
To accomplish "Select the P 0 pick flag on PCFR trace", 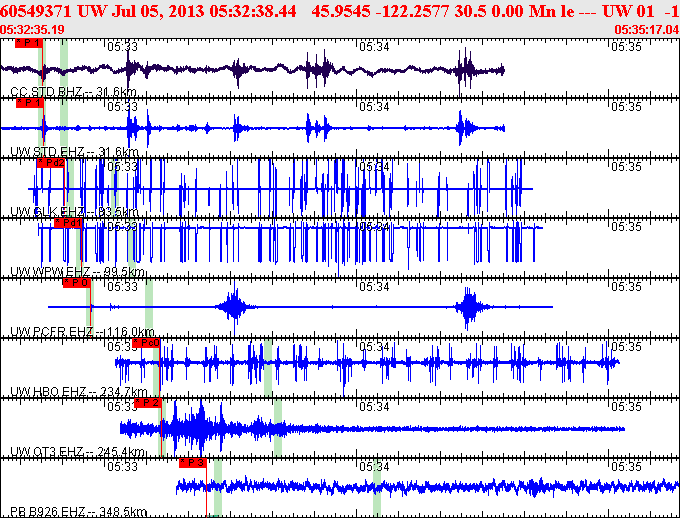I will coord(77,283).
